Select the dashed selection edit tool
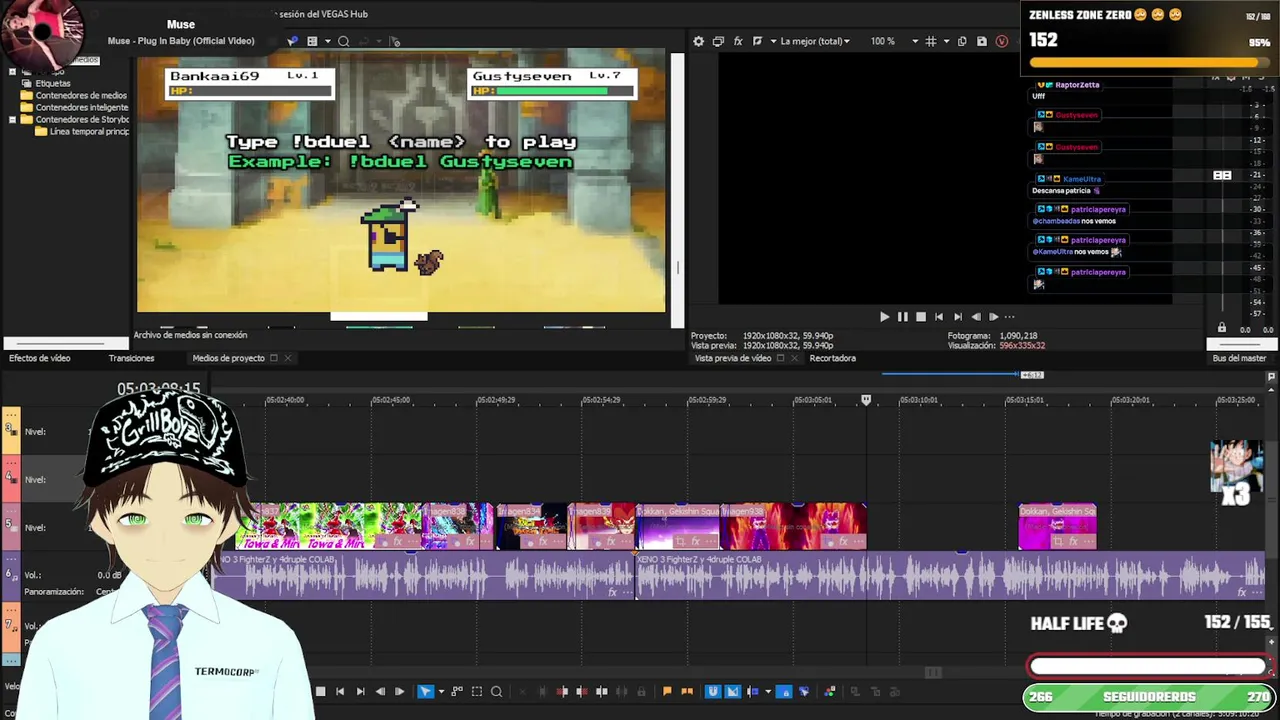The height and width of the screenshot is (720, 1280). tap(477, 691)
